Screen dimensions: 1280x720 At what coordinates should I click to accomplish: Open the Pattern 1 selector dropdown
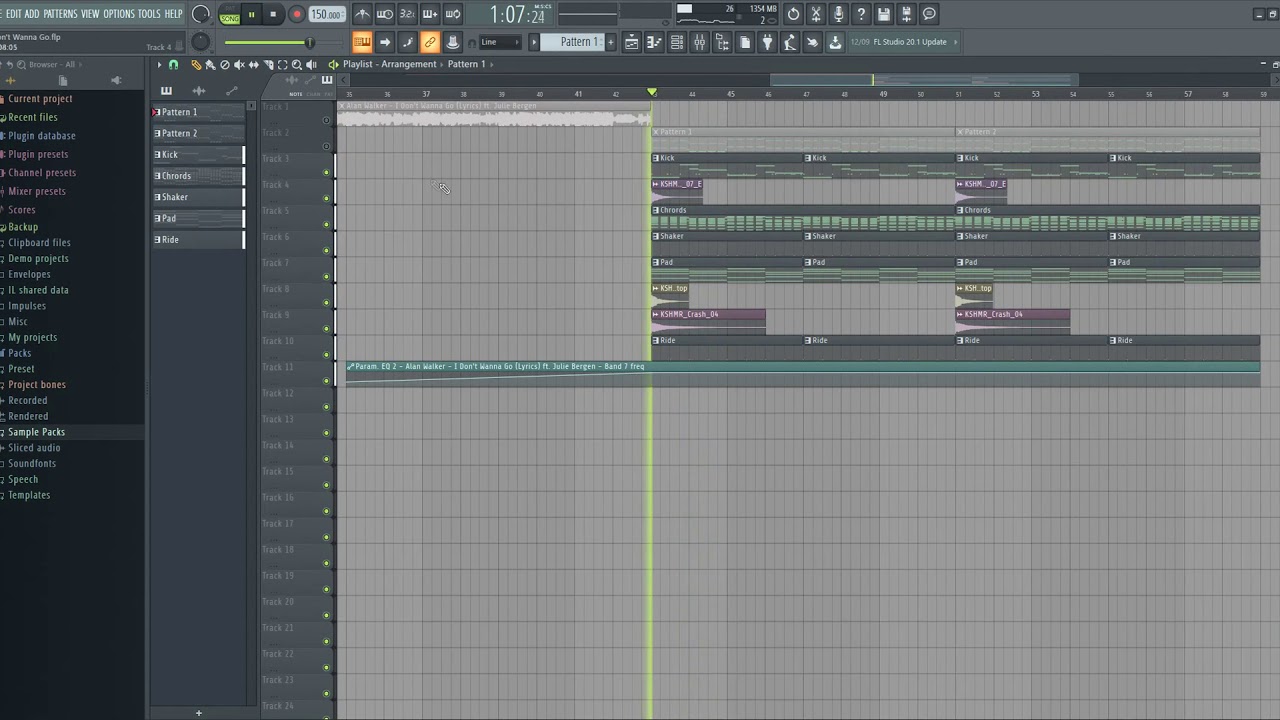point(574,42)
